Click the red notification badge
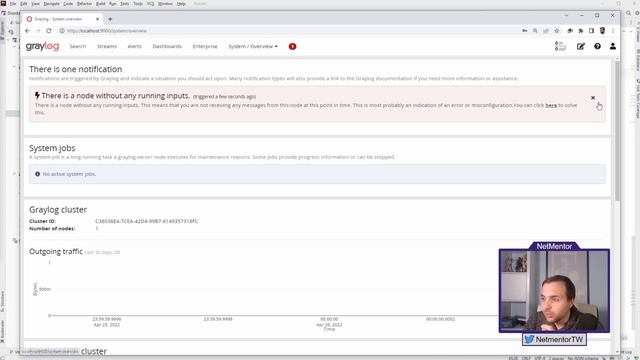The height and width of the screenshot is (360, 640). click(x=292, y=47)
